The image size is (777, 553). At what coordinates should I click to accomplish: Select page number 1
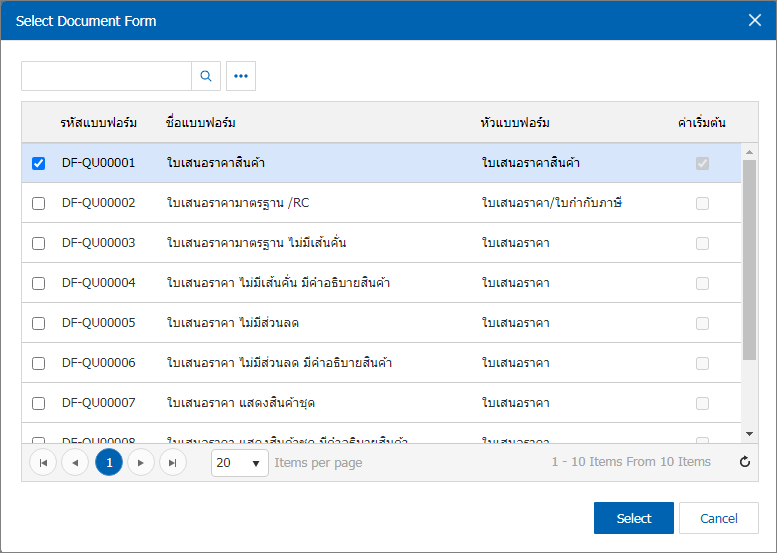109,462
